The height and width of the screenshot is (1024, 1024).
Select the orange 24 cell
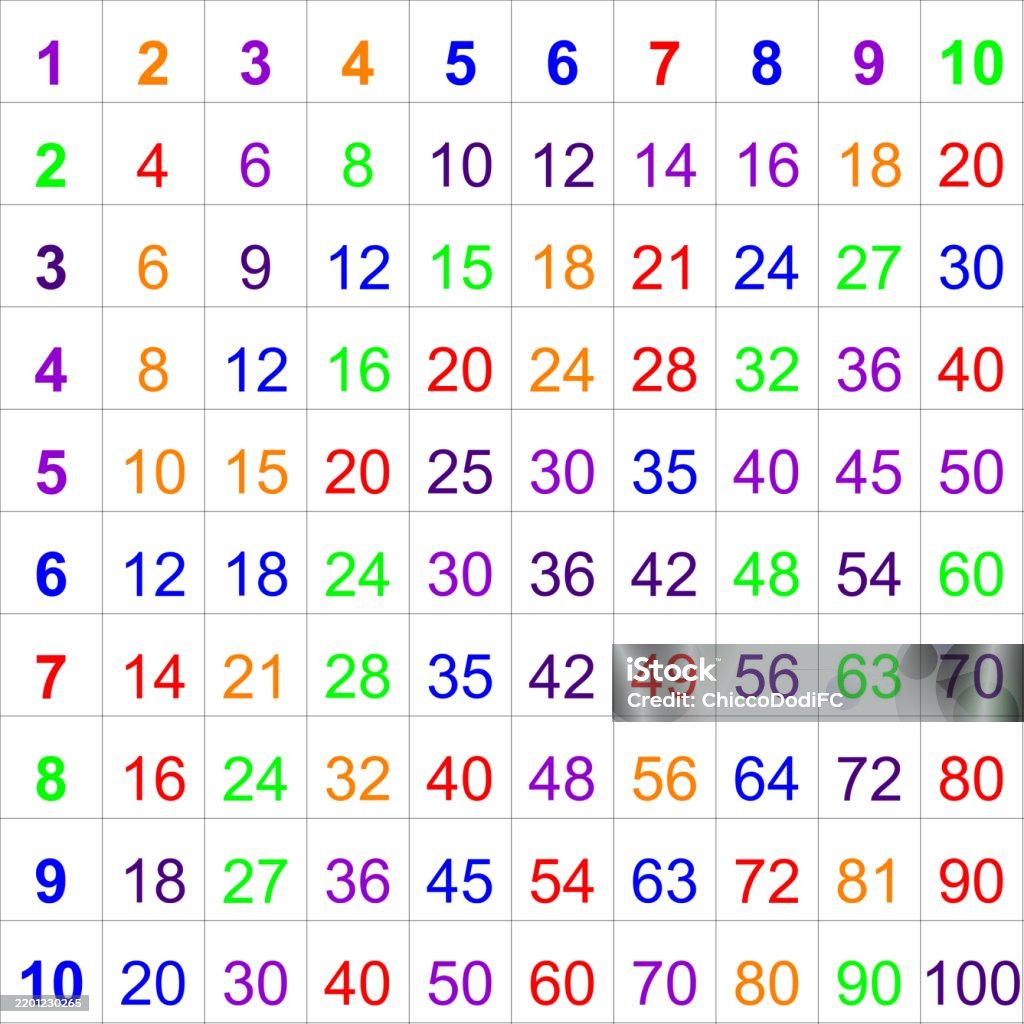pos(562,370)
